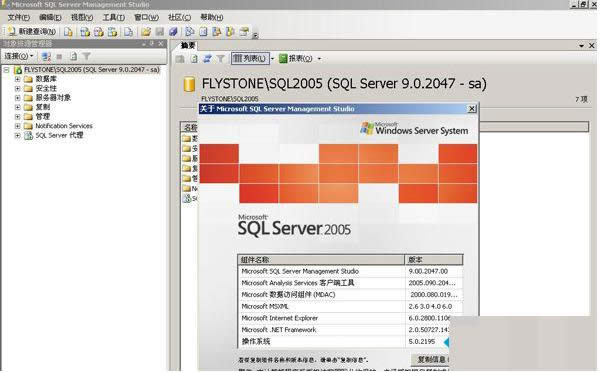Click the Summary window toolbar icon

point(203,32)
